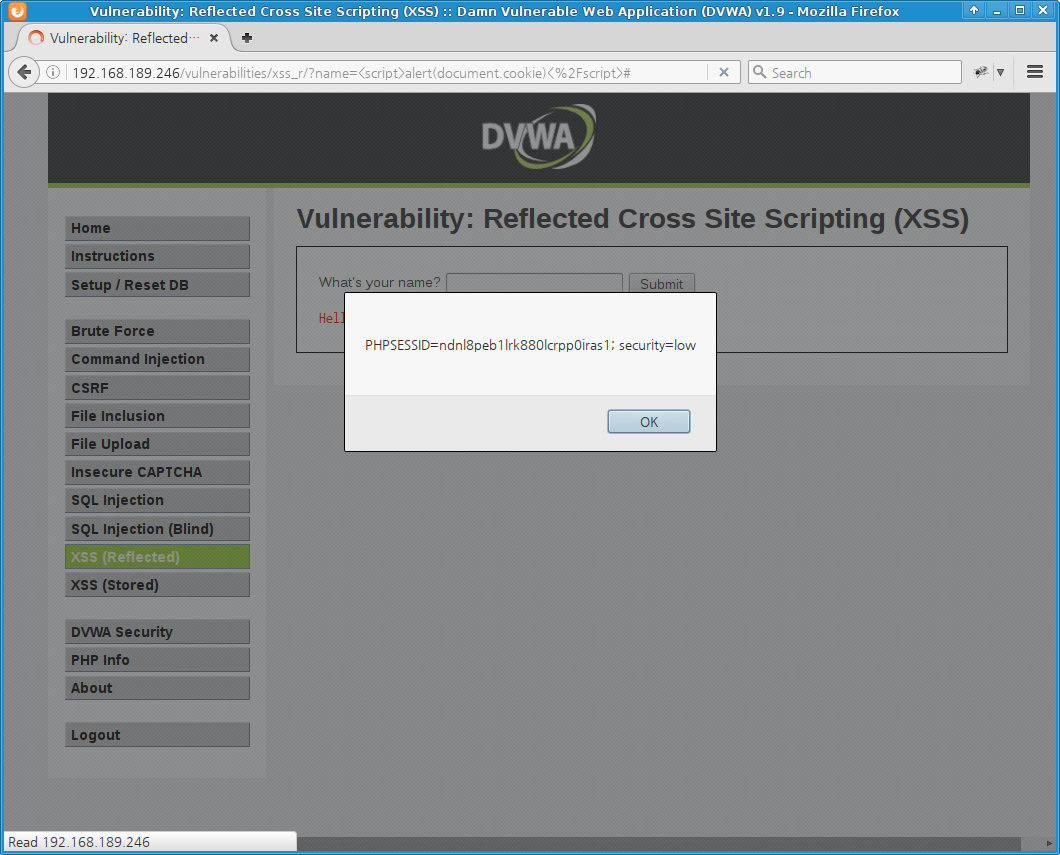Click the address bar URL field

387,73
